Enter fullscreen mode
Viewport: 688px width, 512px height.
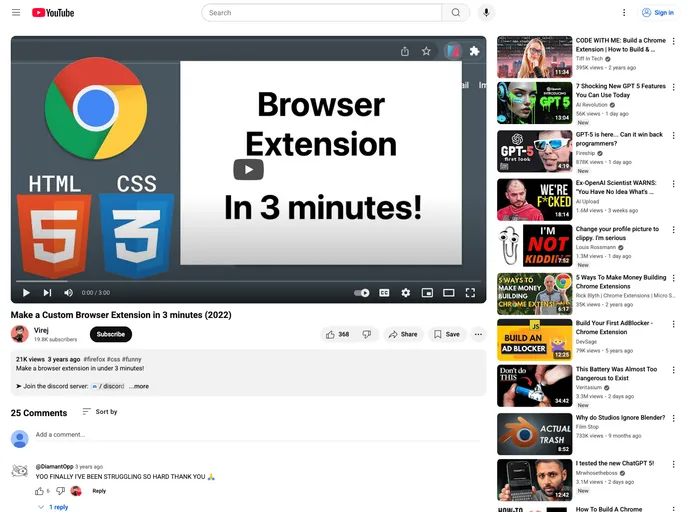470,293
